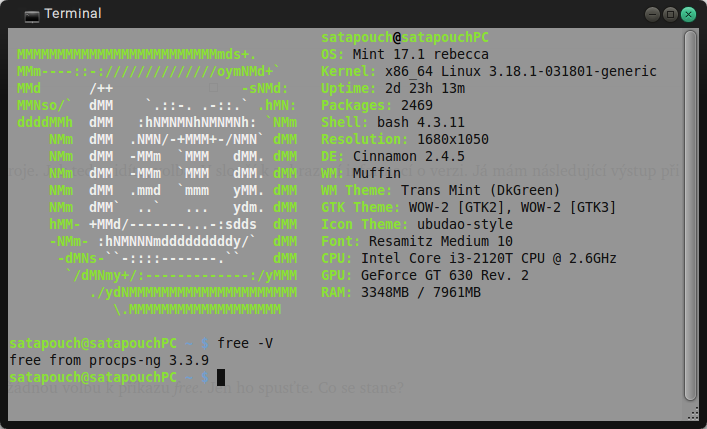Click WM Theme Trans Mint (DkGreen)
This screenshot has width=707, height=429.
click(441, 190)
